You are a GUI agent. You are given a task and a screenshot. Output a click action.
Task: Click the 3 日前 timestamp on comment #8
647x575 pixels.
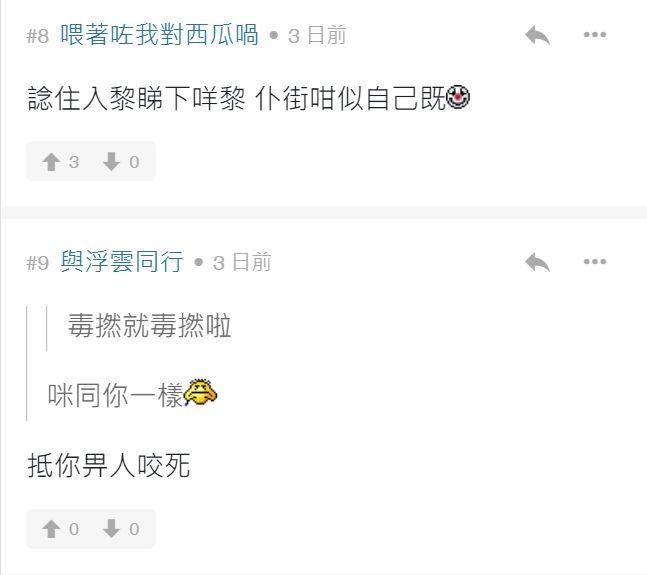click(317, 36)
